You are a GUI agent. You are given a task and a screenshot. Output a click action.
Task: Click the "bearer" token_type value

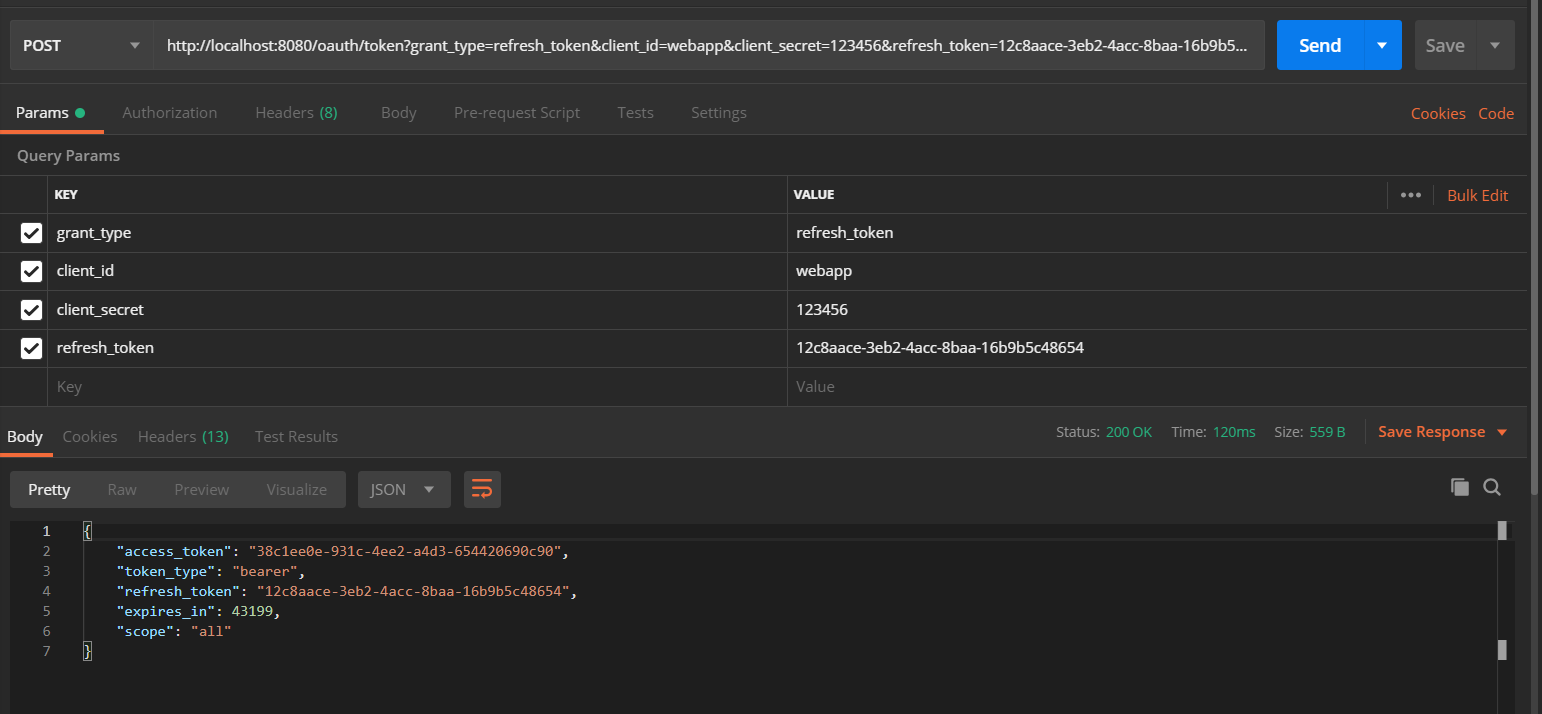tap(265, 571)
